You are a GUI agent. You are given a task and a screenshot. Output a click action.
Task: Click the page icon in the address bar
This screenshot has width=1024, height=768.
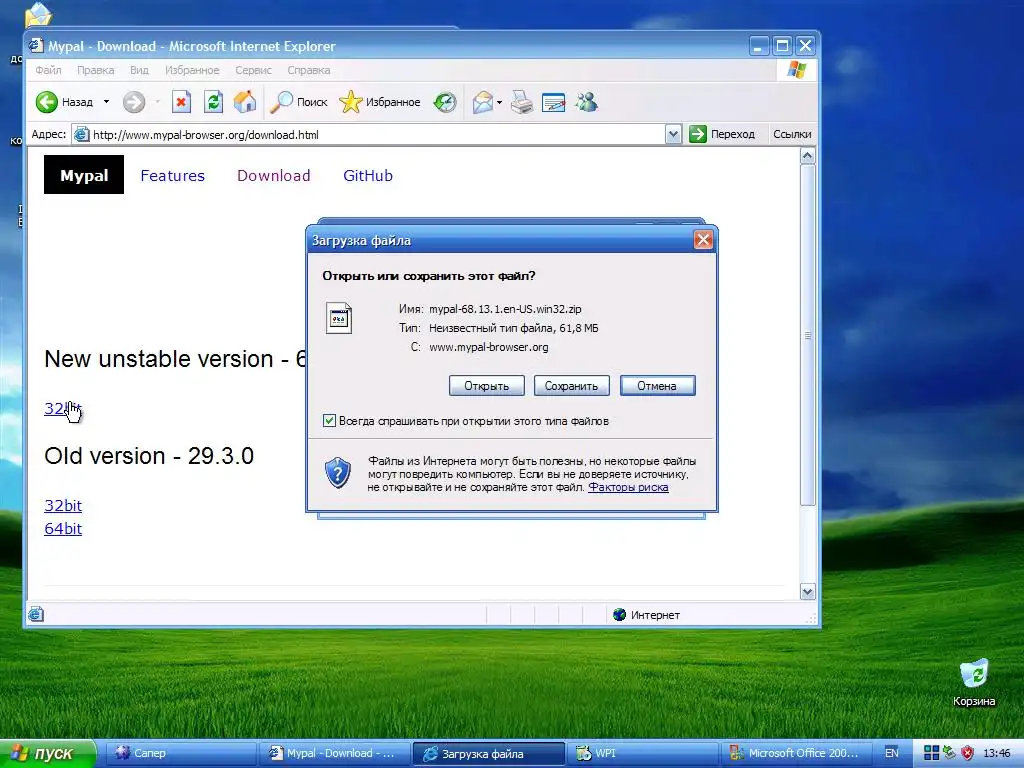click(x=82, y=135)
